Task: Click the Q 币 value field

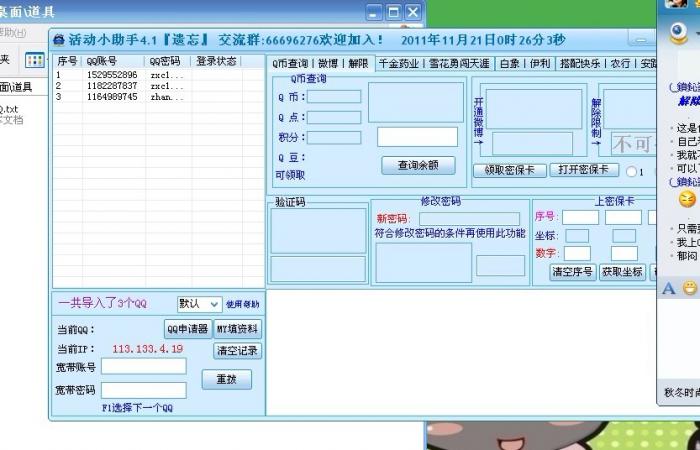Action: pos(334,96)
